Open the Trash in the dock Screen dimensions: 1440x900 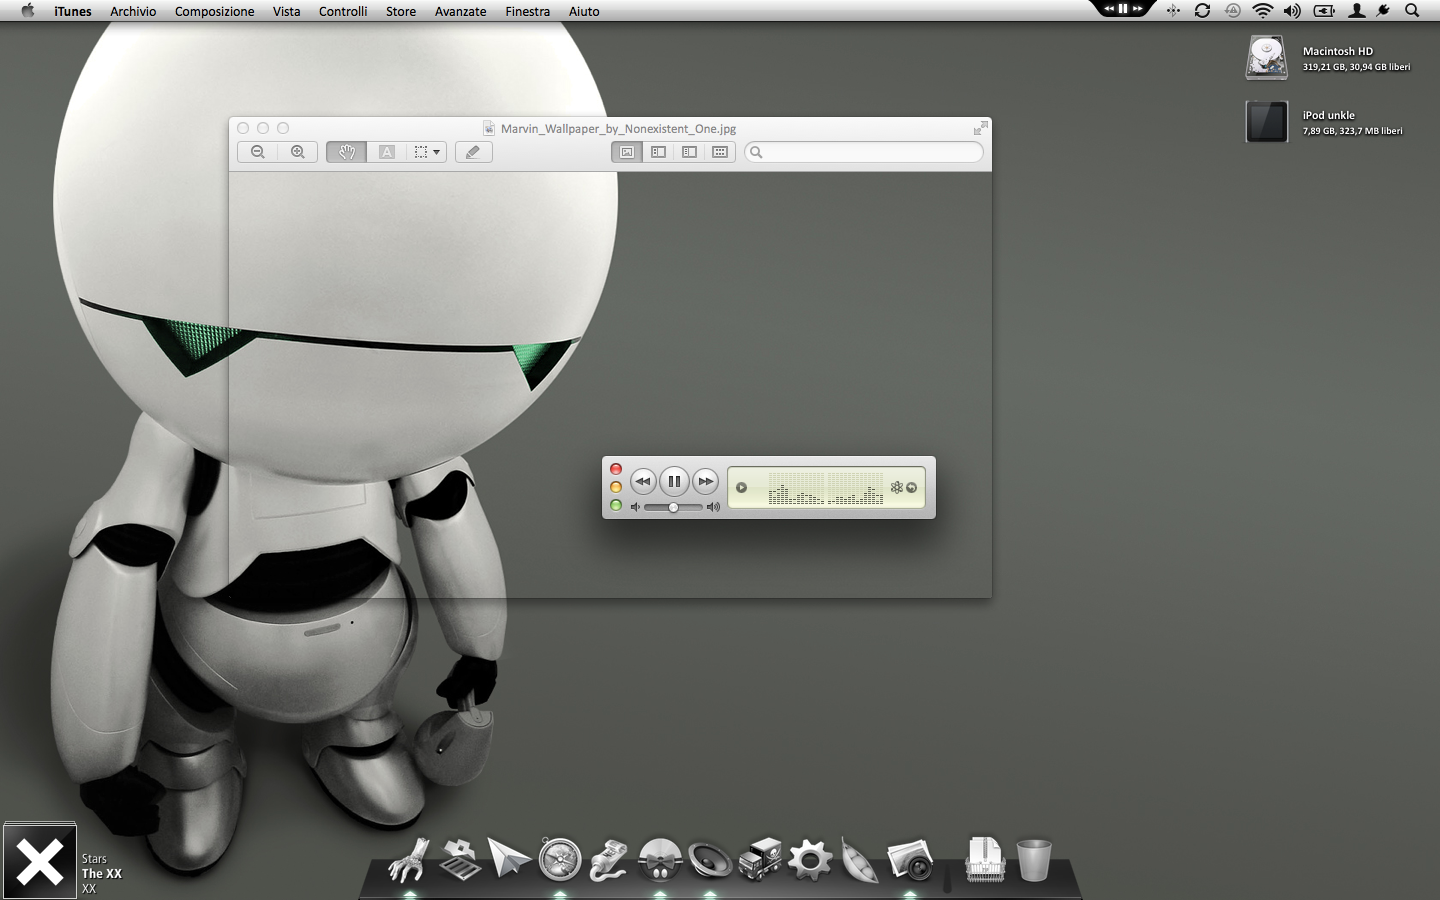1034,860
